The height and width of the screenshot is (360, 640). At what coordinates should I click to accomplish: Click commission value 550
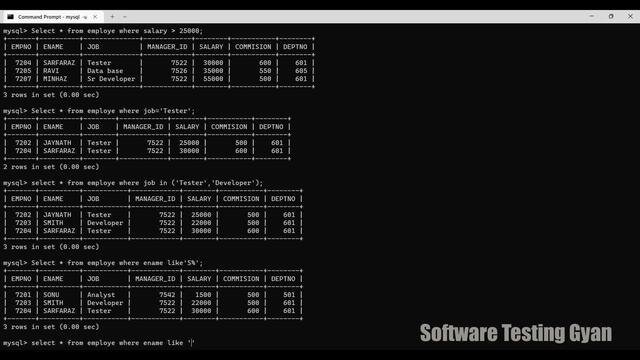click(265, 71)
